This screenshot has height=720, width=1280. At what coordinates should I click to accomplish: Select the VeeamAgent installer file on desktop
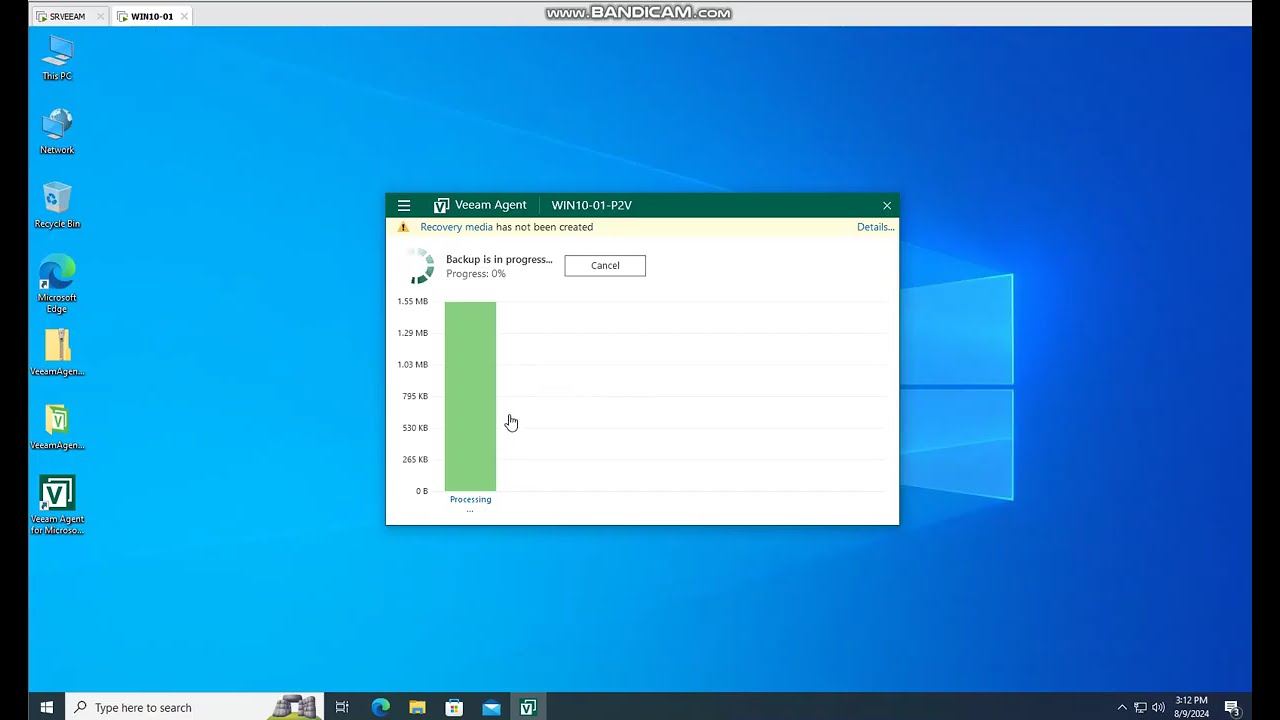pyautogui.click(x=57, y=427)
